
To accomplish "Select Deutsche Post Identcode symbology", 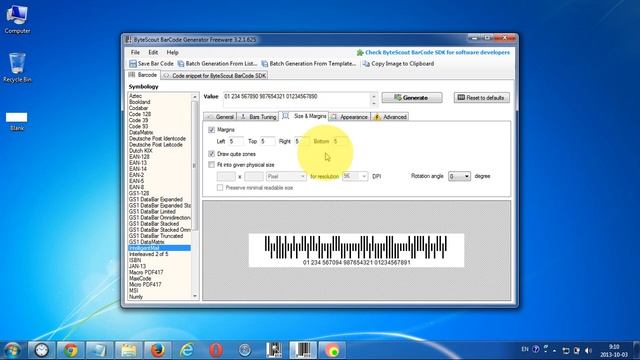I will 159,139.
